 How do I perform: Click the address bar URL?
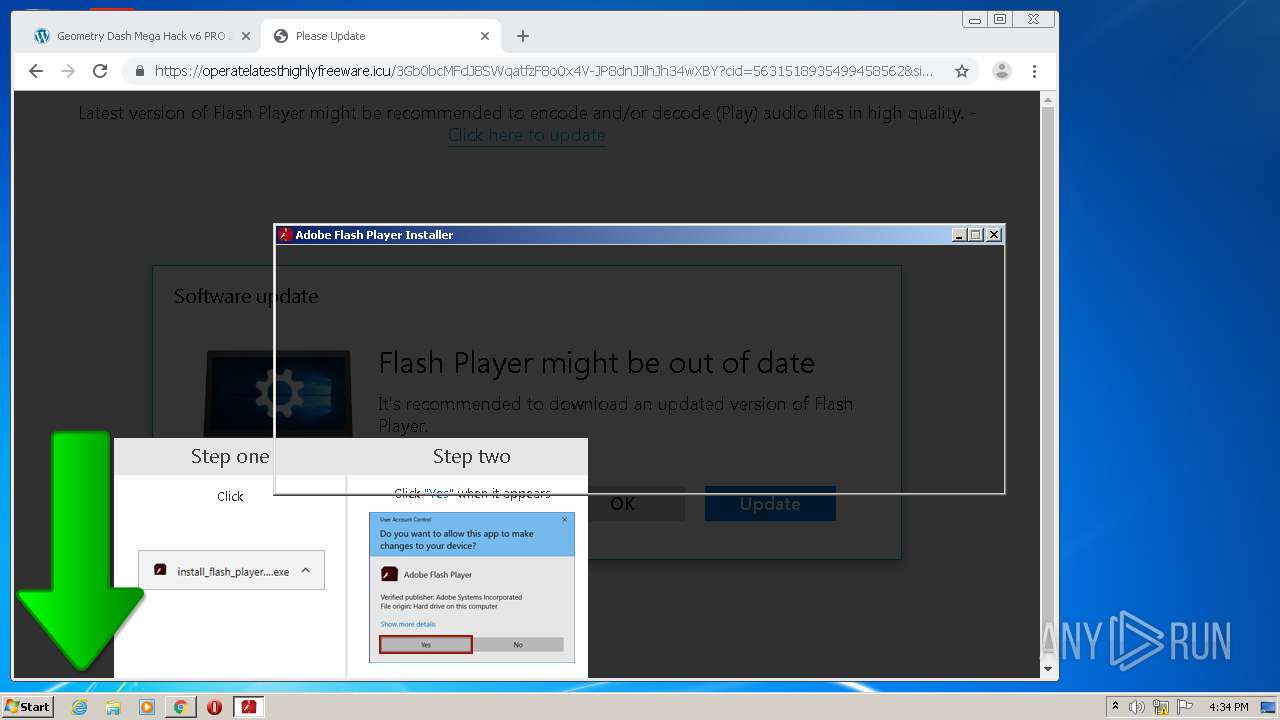coord(544,71)
